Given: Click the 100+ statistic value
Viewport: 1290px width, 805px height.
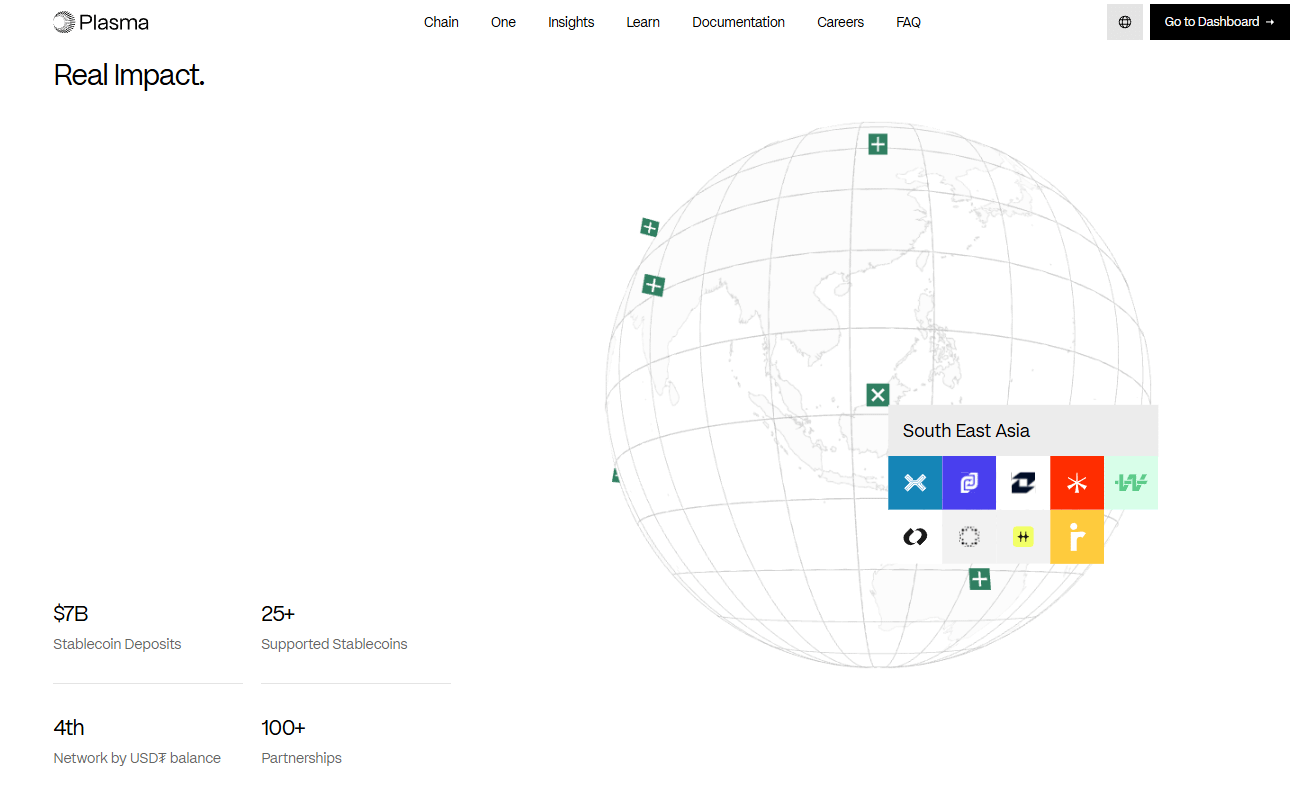Looking at the screenshot, I should [x=283, y=727].
